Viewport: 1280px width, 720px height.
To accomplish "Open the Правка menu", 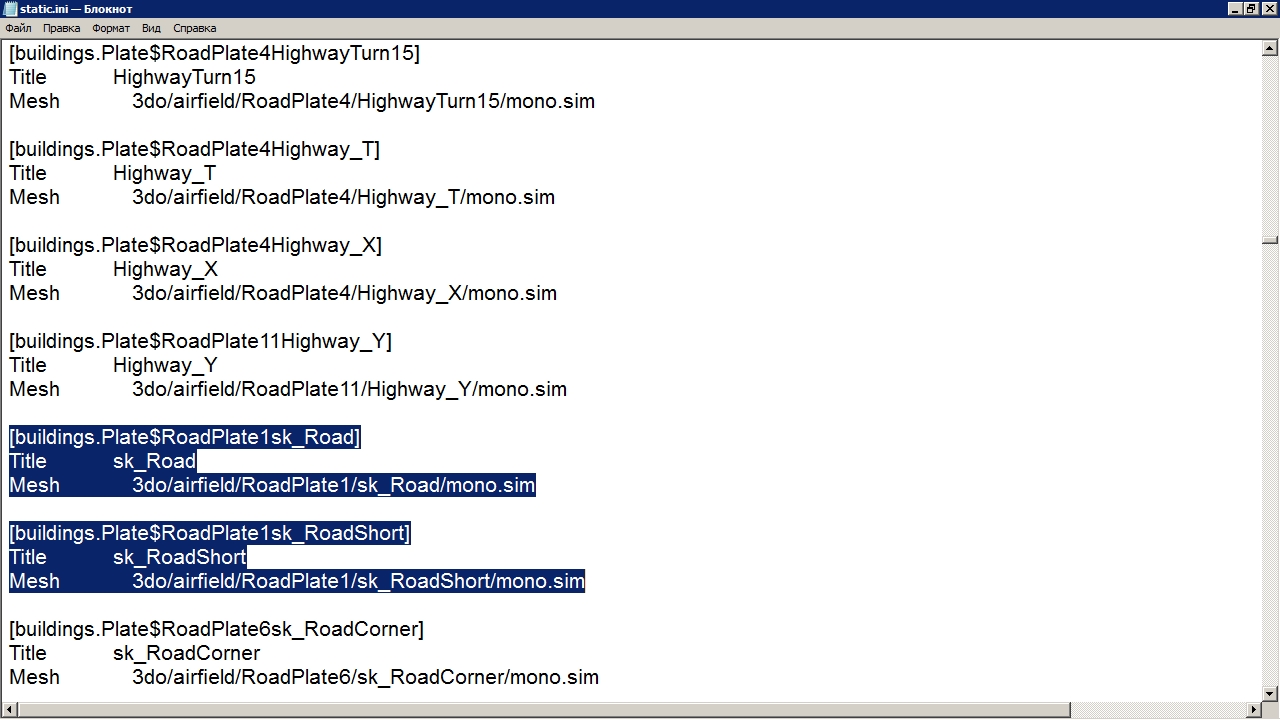I will [x=62, y=29].
